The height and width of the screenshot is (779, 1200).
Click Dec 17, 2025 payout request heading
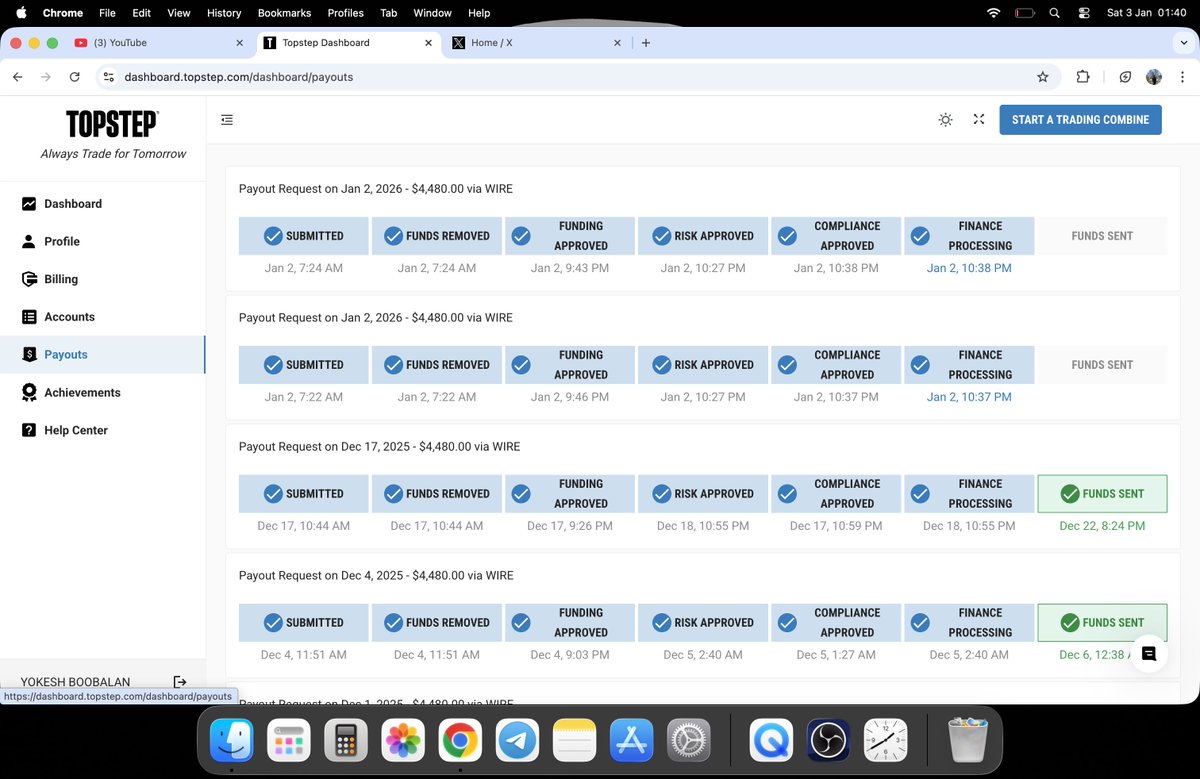pyautogui.click(x=379, y=447)
